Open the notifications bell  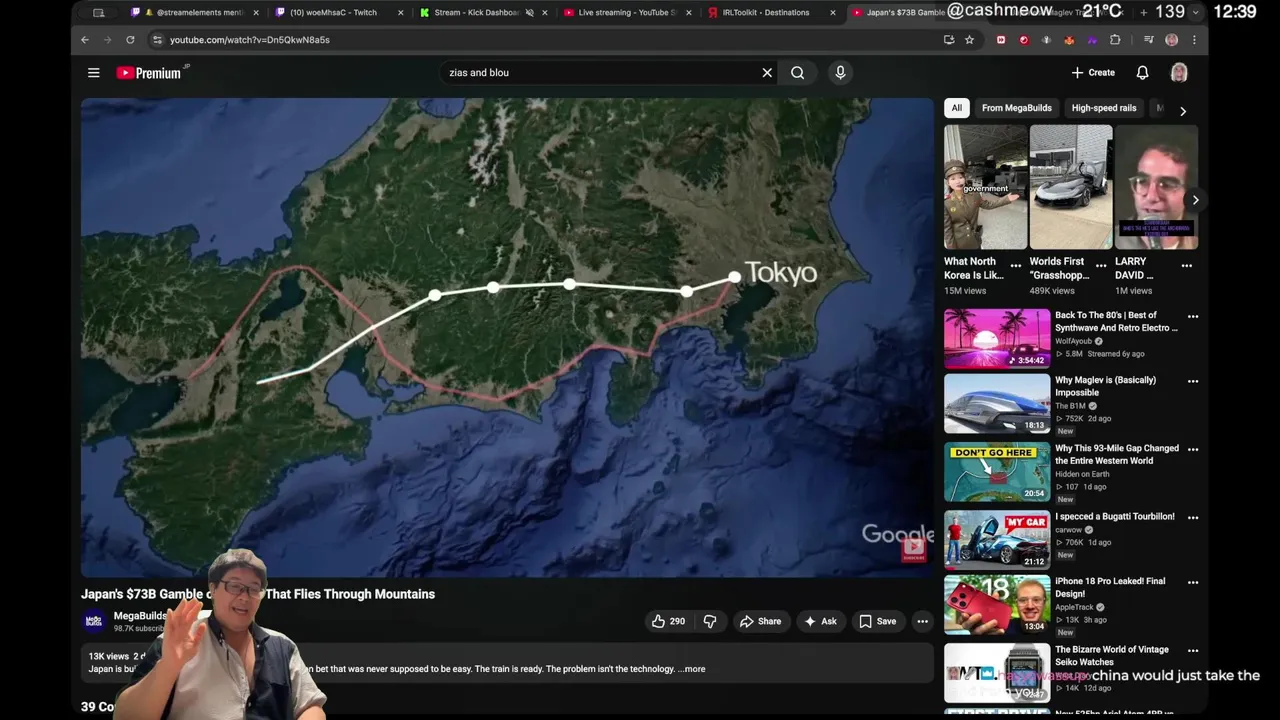click(x=1142, y=73)
